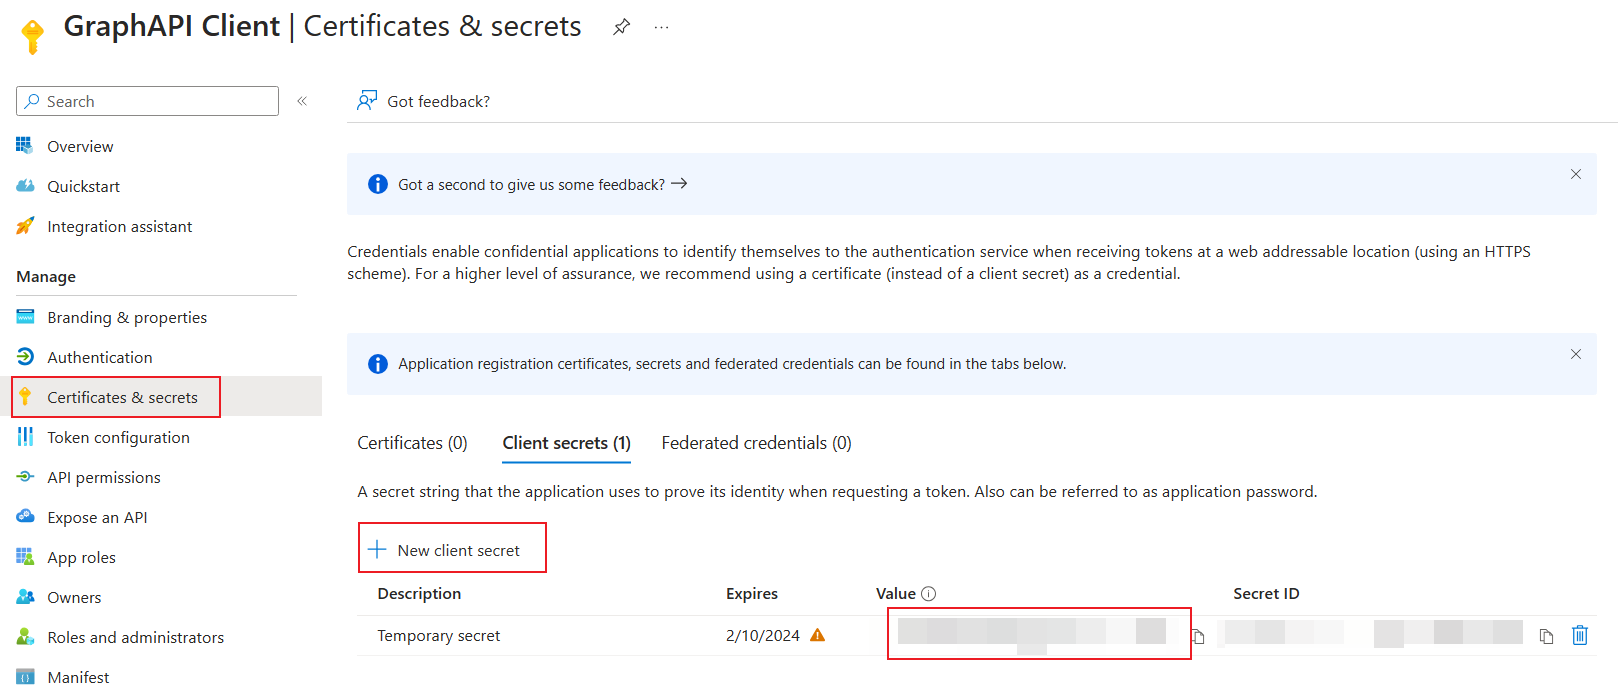The image size is (1618, 697).
Task: Click the Overview grid icon
Action: point(25,146)
